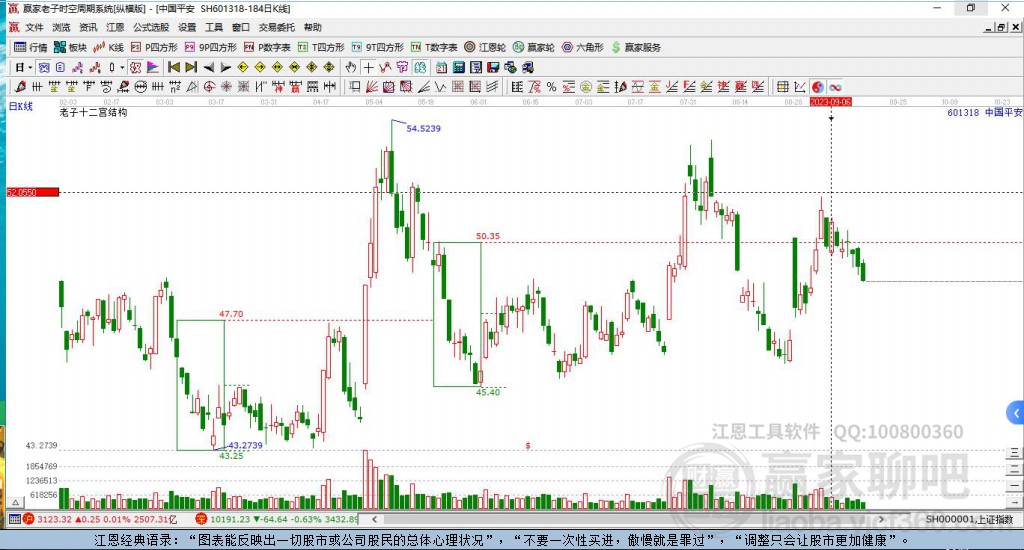The width and height of the screenshot is (1024, 550).
Task: Click the black left arrow icon
Action: click(208, 67)
